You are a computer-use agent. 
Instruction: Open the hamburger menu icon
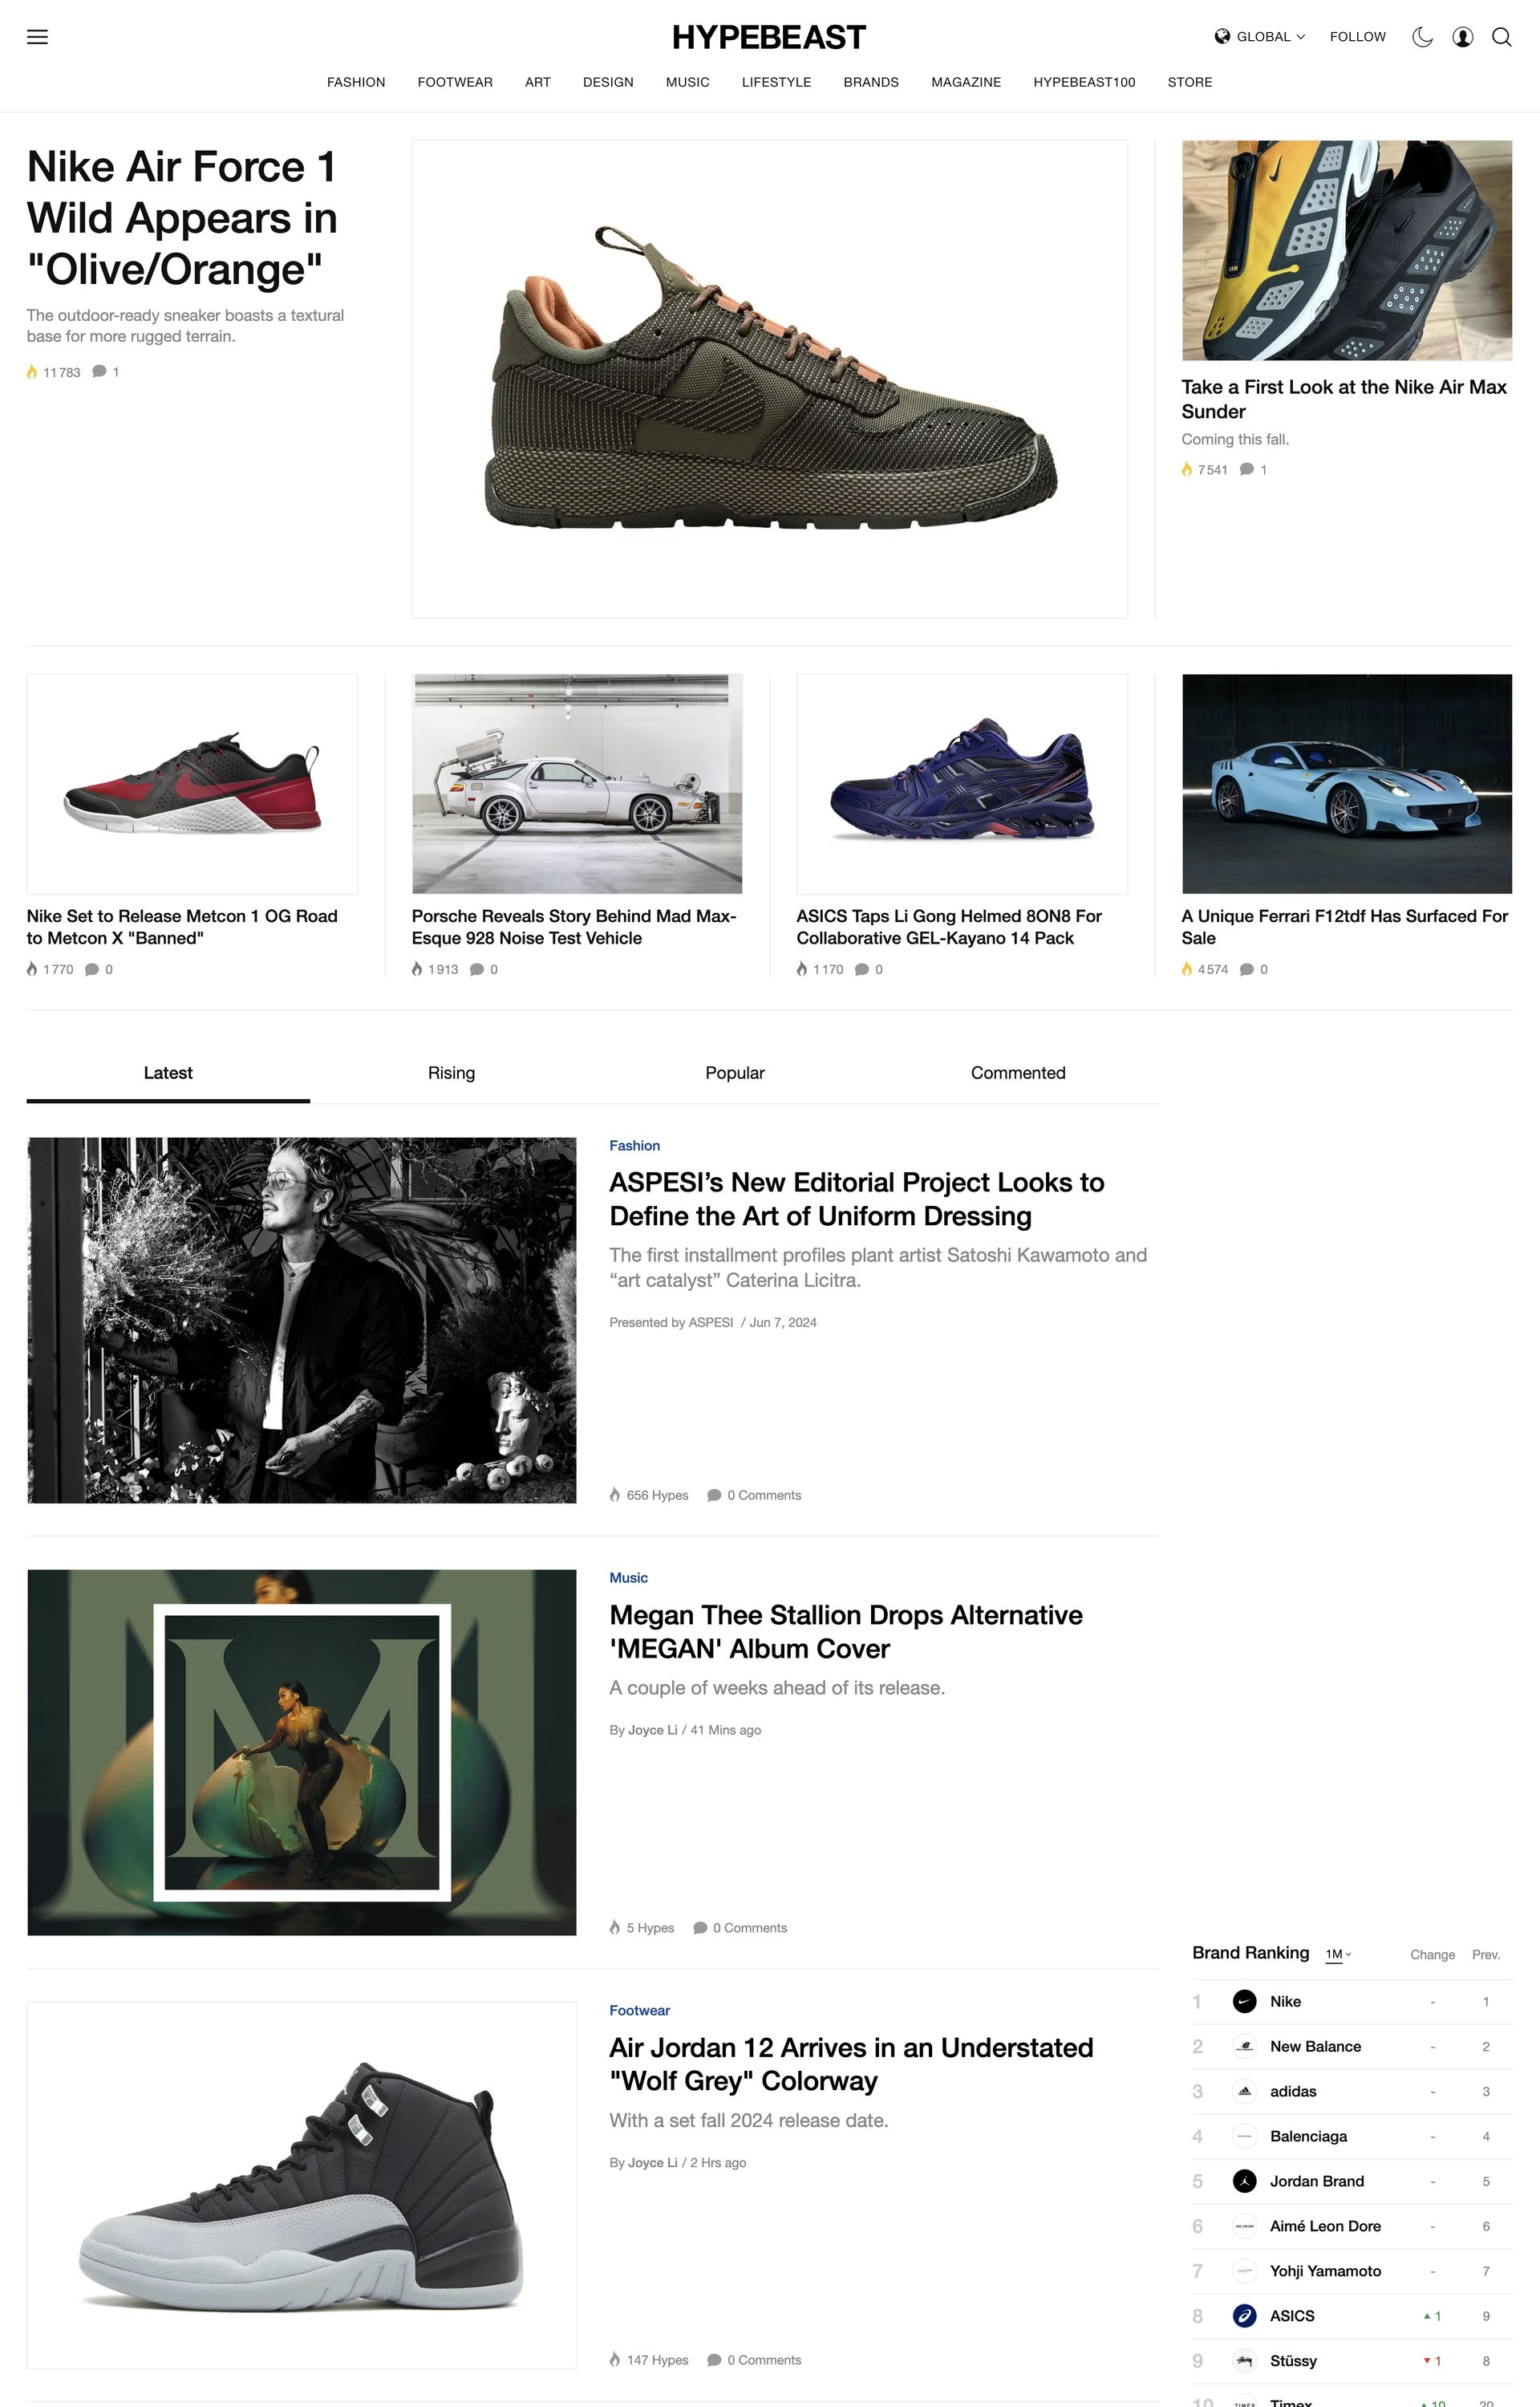pyautogui.click(x=37, y=37)
